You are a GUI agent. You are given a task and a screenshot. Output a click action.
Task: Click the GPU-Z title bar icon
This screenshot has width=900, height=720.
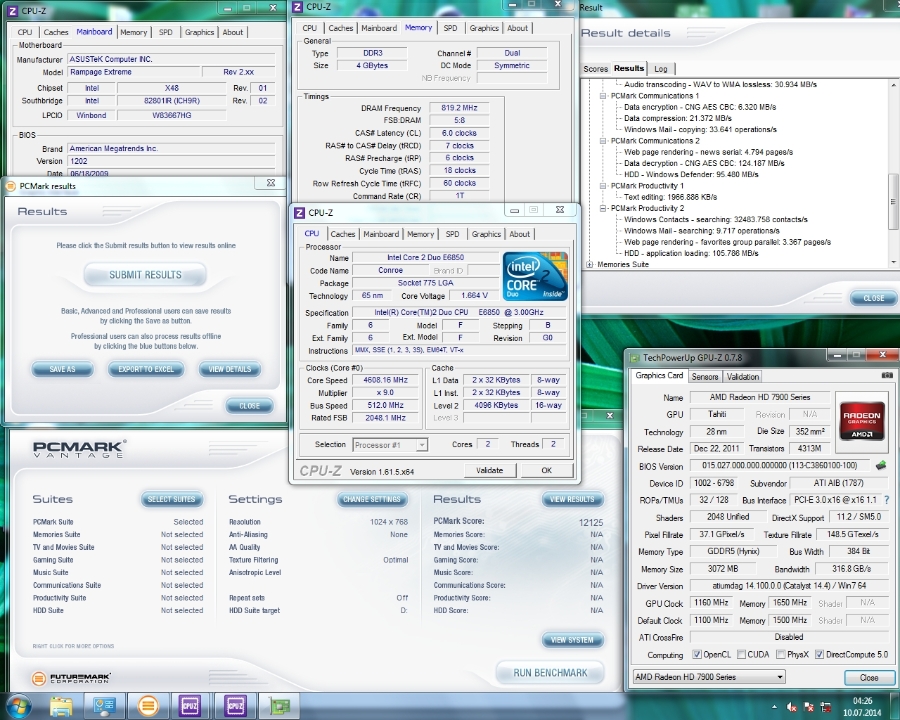pyautogui.click(x=635, y=358)
